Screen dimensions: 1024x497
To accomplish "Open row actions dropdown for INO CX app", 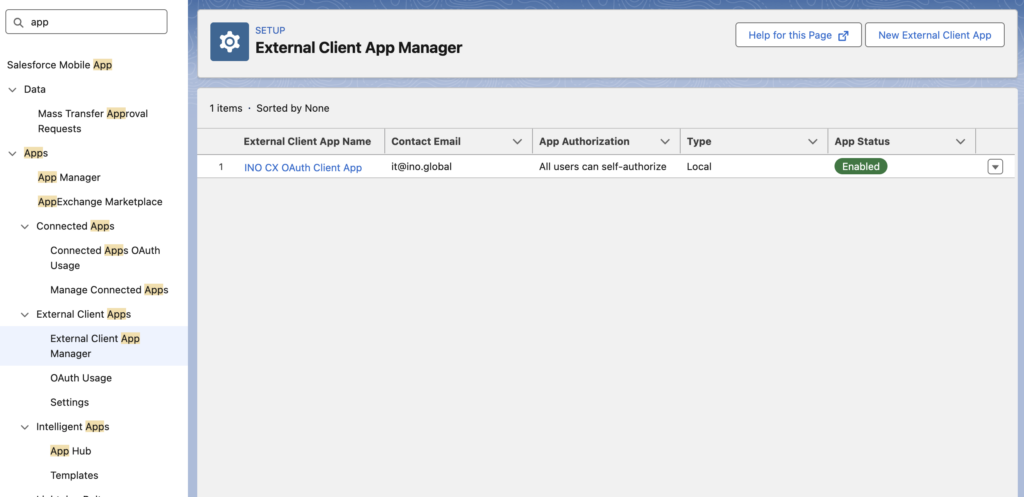I will (x=994, y=167).
